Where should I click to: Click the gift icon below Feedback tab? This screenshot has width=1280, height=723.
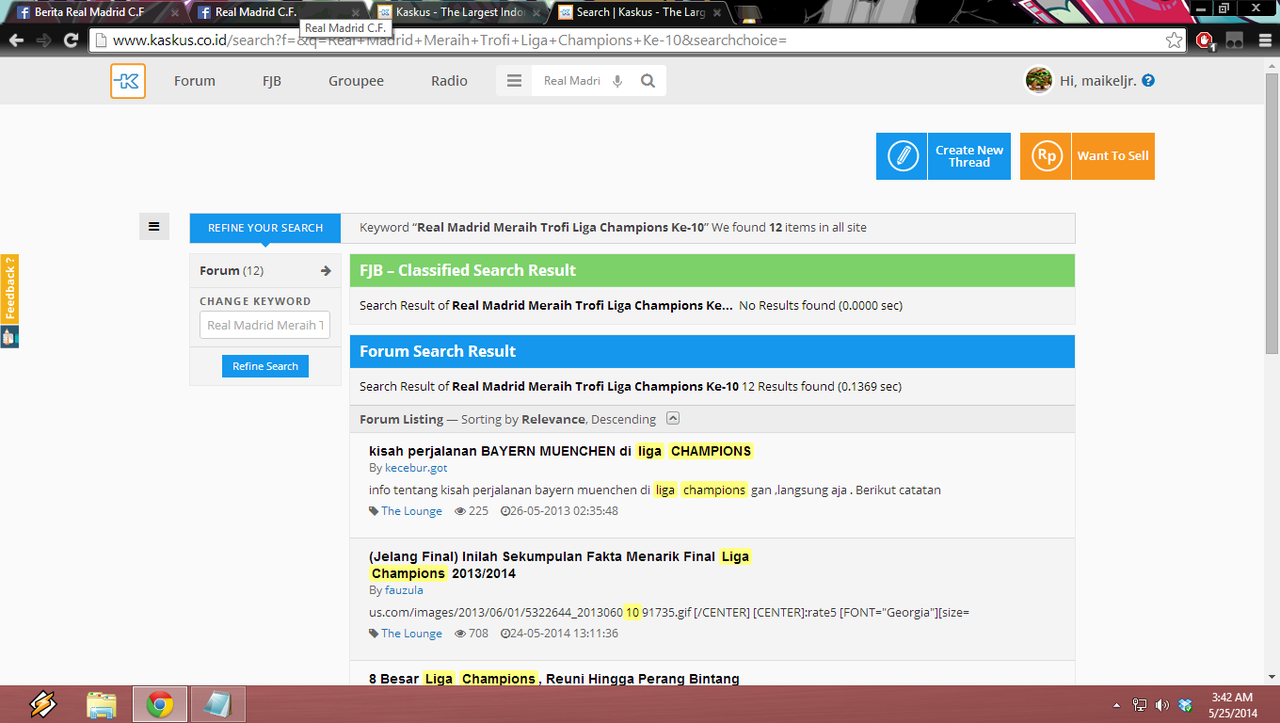9,337
